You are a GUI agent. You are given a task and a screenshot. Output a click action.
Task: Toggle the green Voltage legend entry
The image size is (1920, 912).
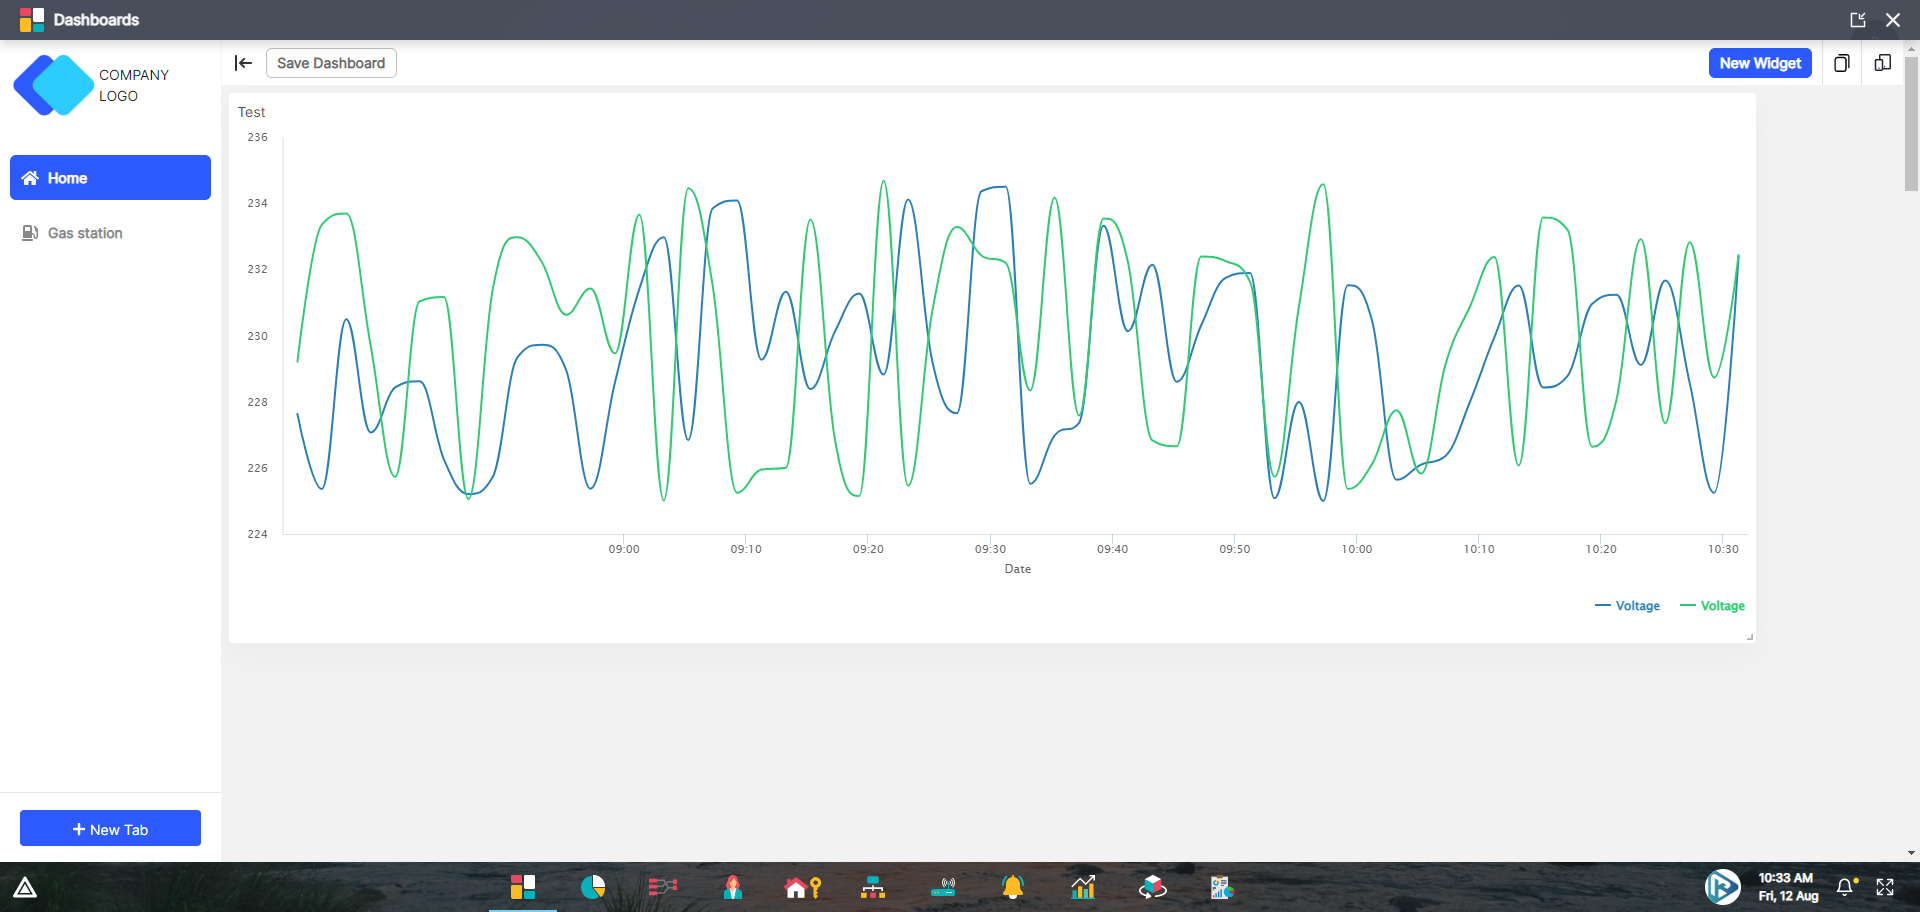(1712, 606)
